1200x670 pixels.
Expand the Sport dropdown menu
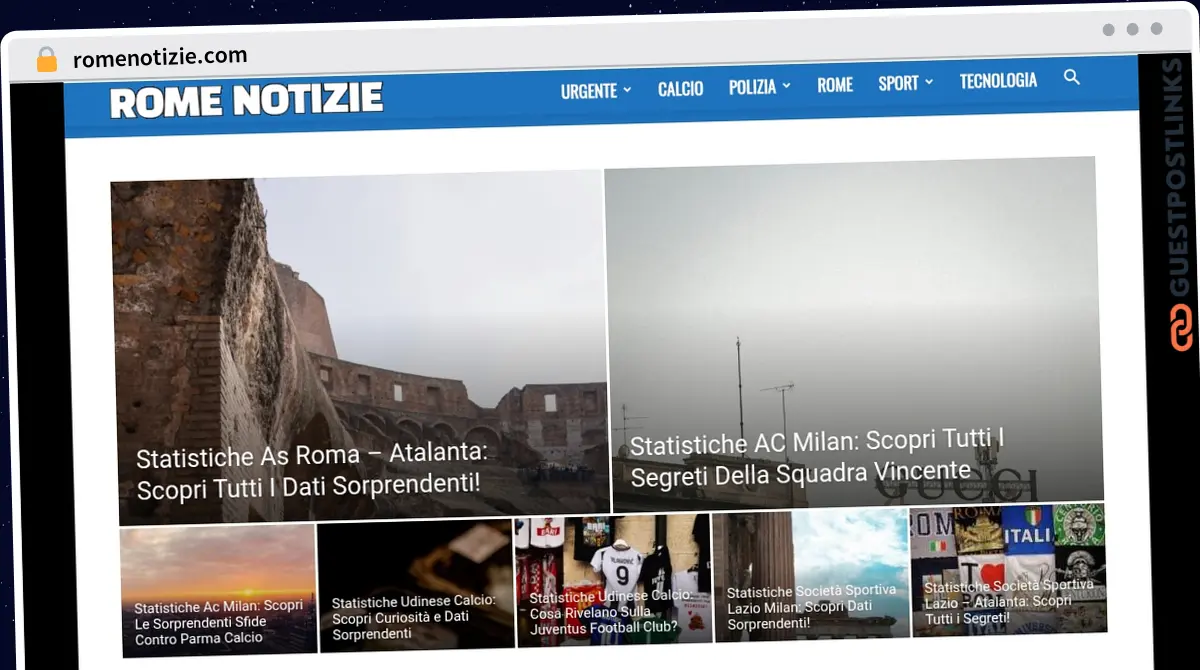905,83
